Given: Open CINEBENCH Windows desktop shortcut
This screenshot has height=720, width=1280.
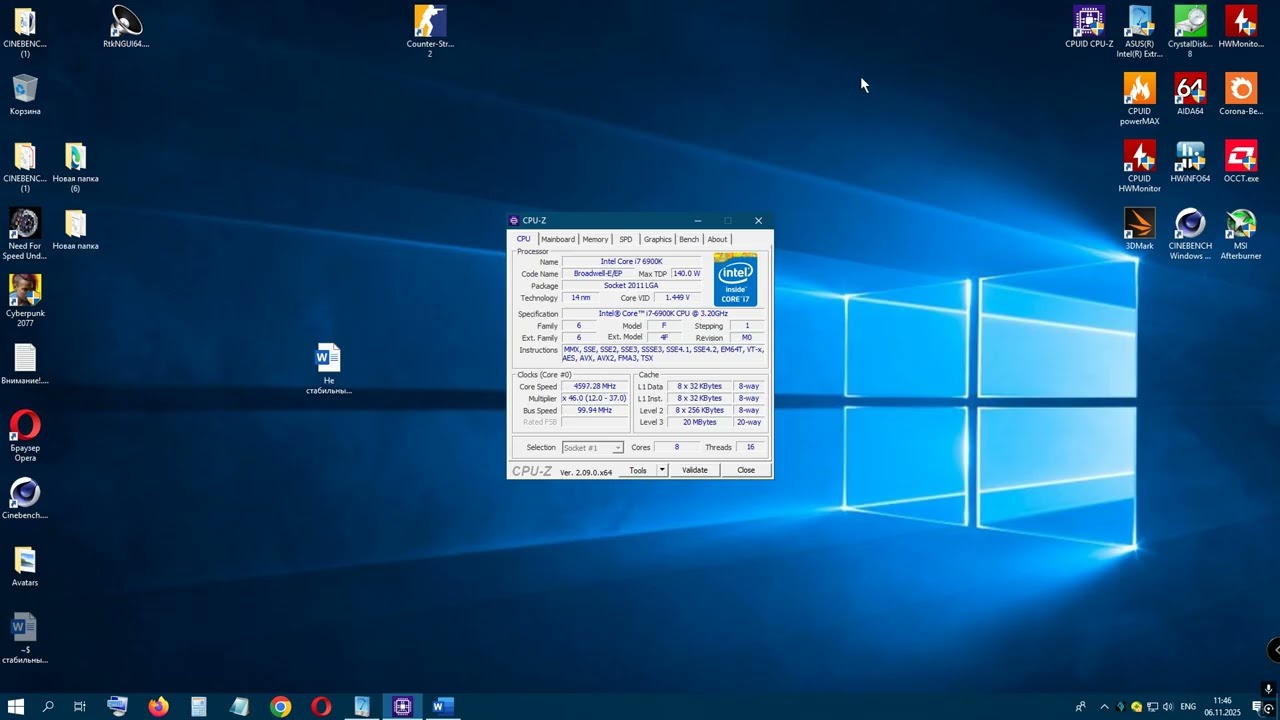Looking at the screenshot, I should [x=1190, y=234].
